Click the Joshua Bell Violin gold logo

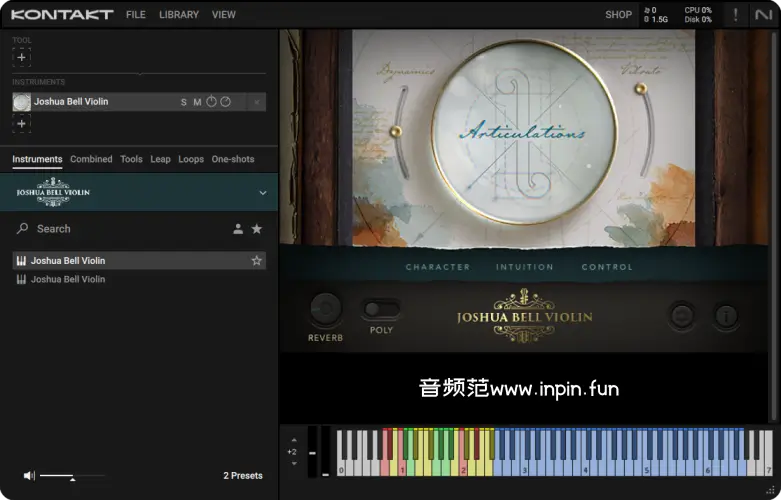pos(524,316)
